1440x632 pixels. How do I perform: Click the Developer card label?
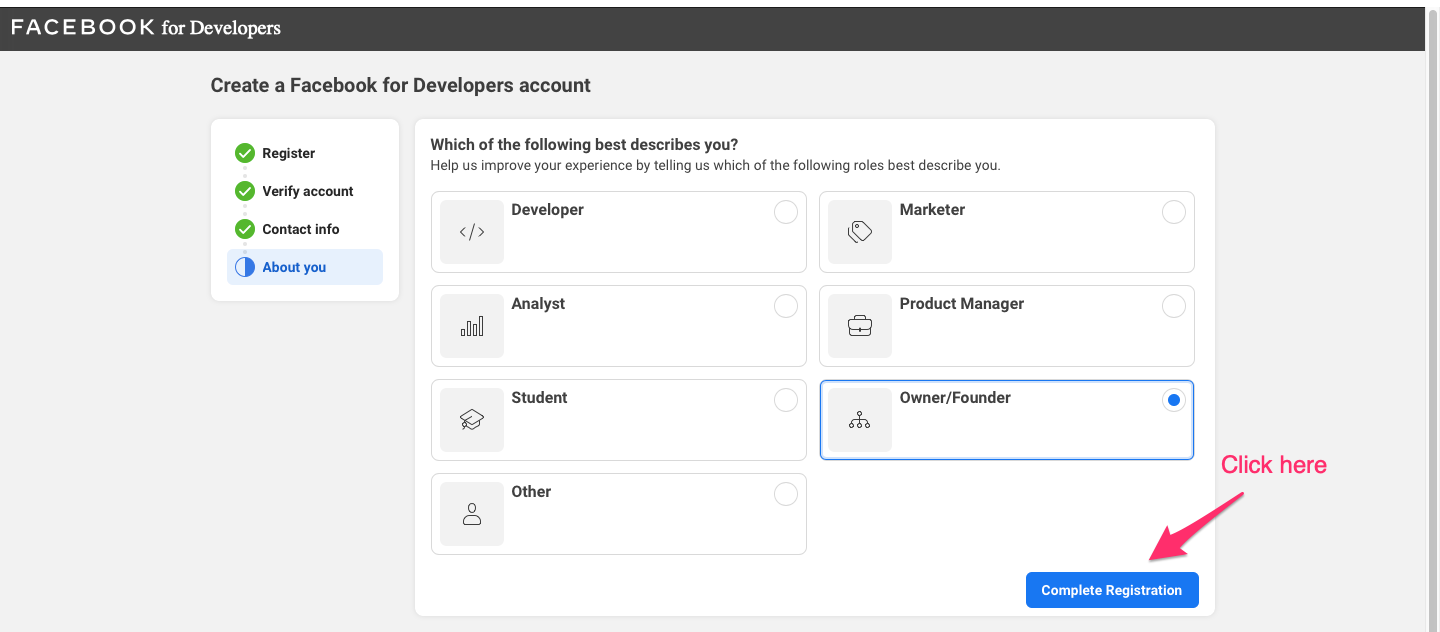(547, 210)
